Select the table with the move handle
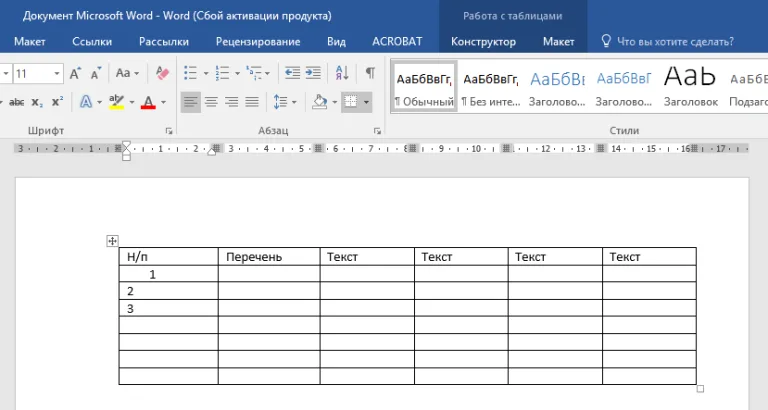 (112, 241)
